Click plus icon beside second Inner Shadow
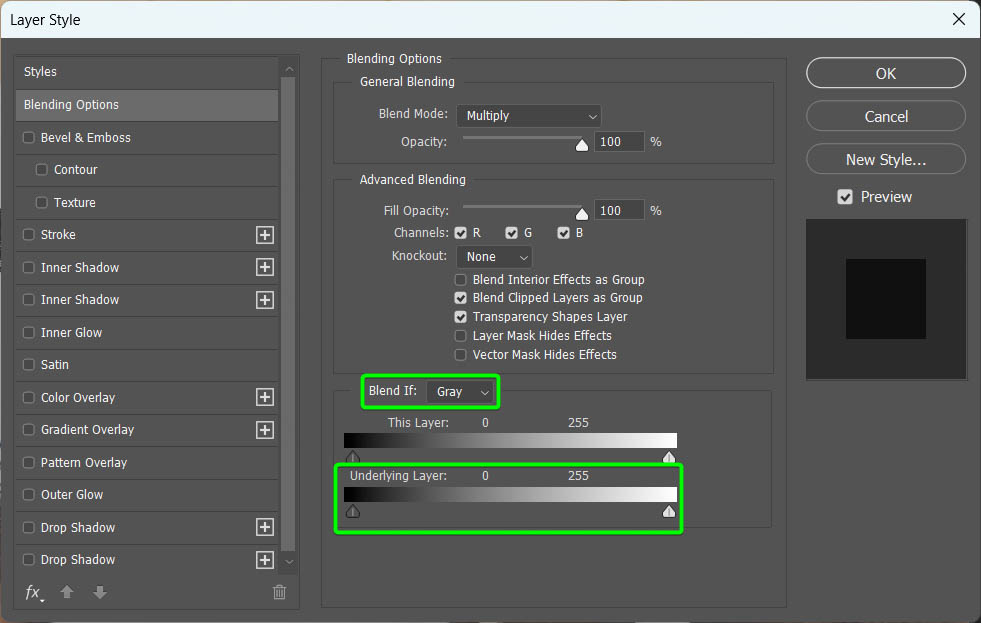The width and height of the screenshot is (981, 623). (x=265, y=300)
